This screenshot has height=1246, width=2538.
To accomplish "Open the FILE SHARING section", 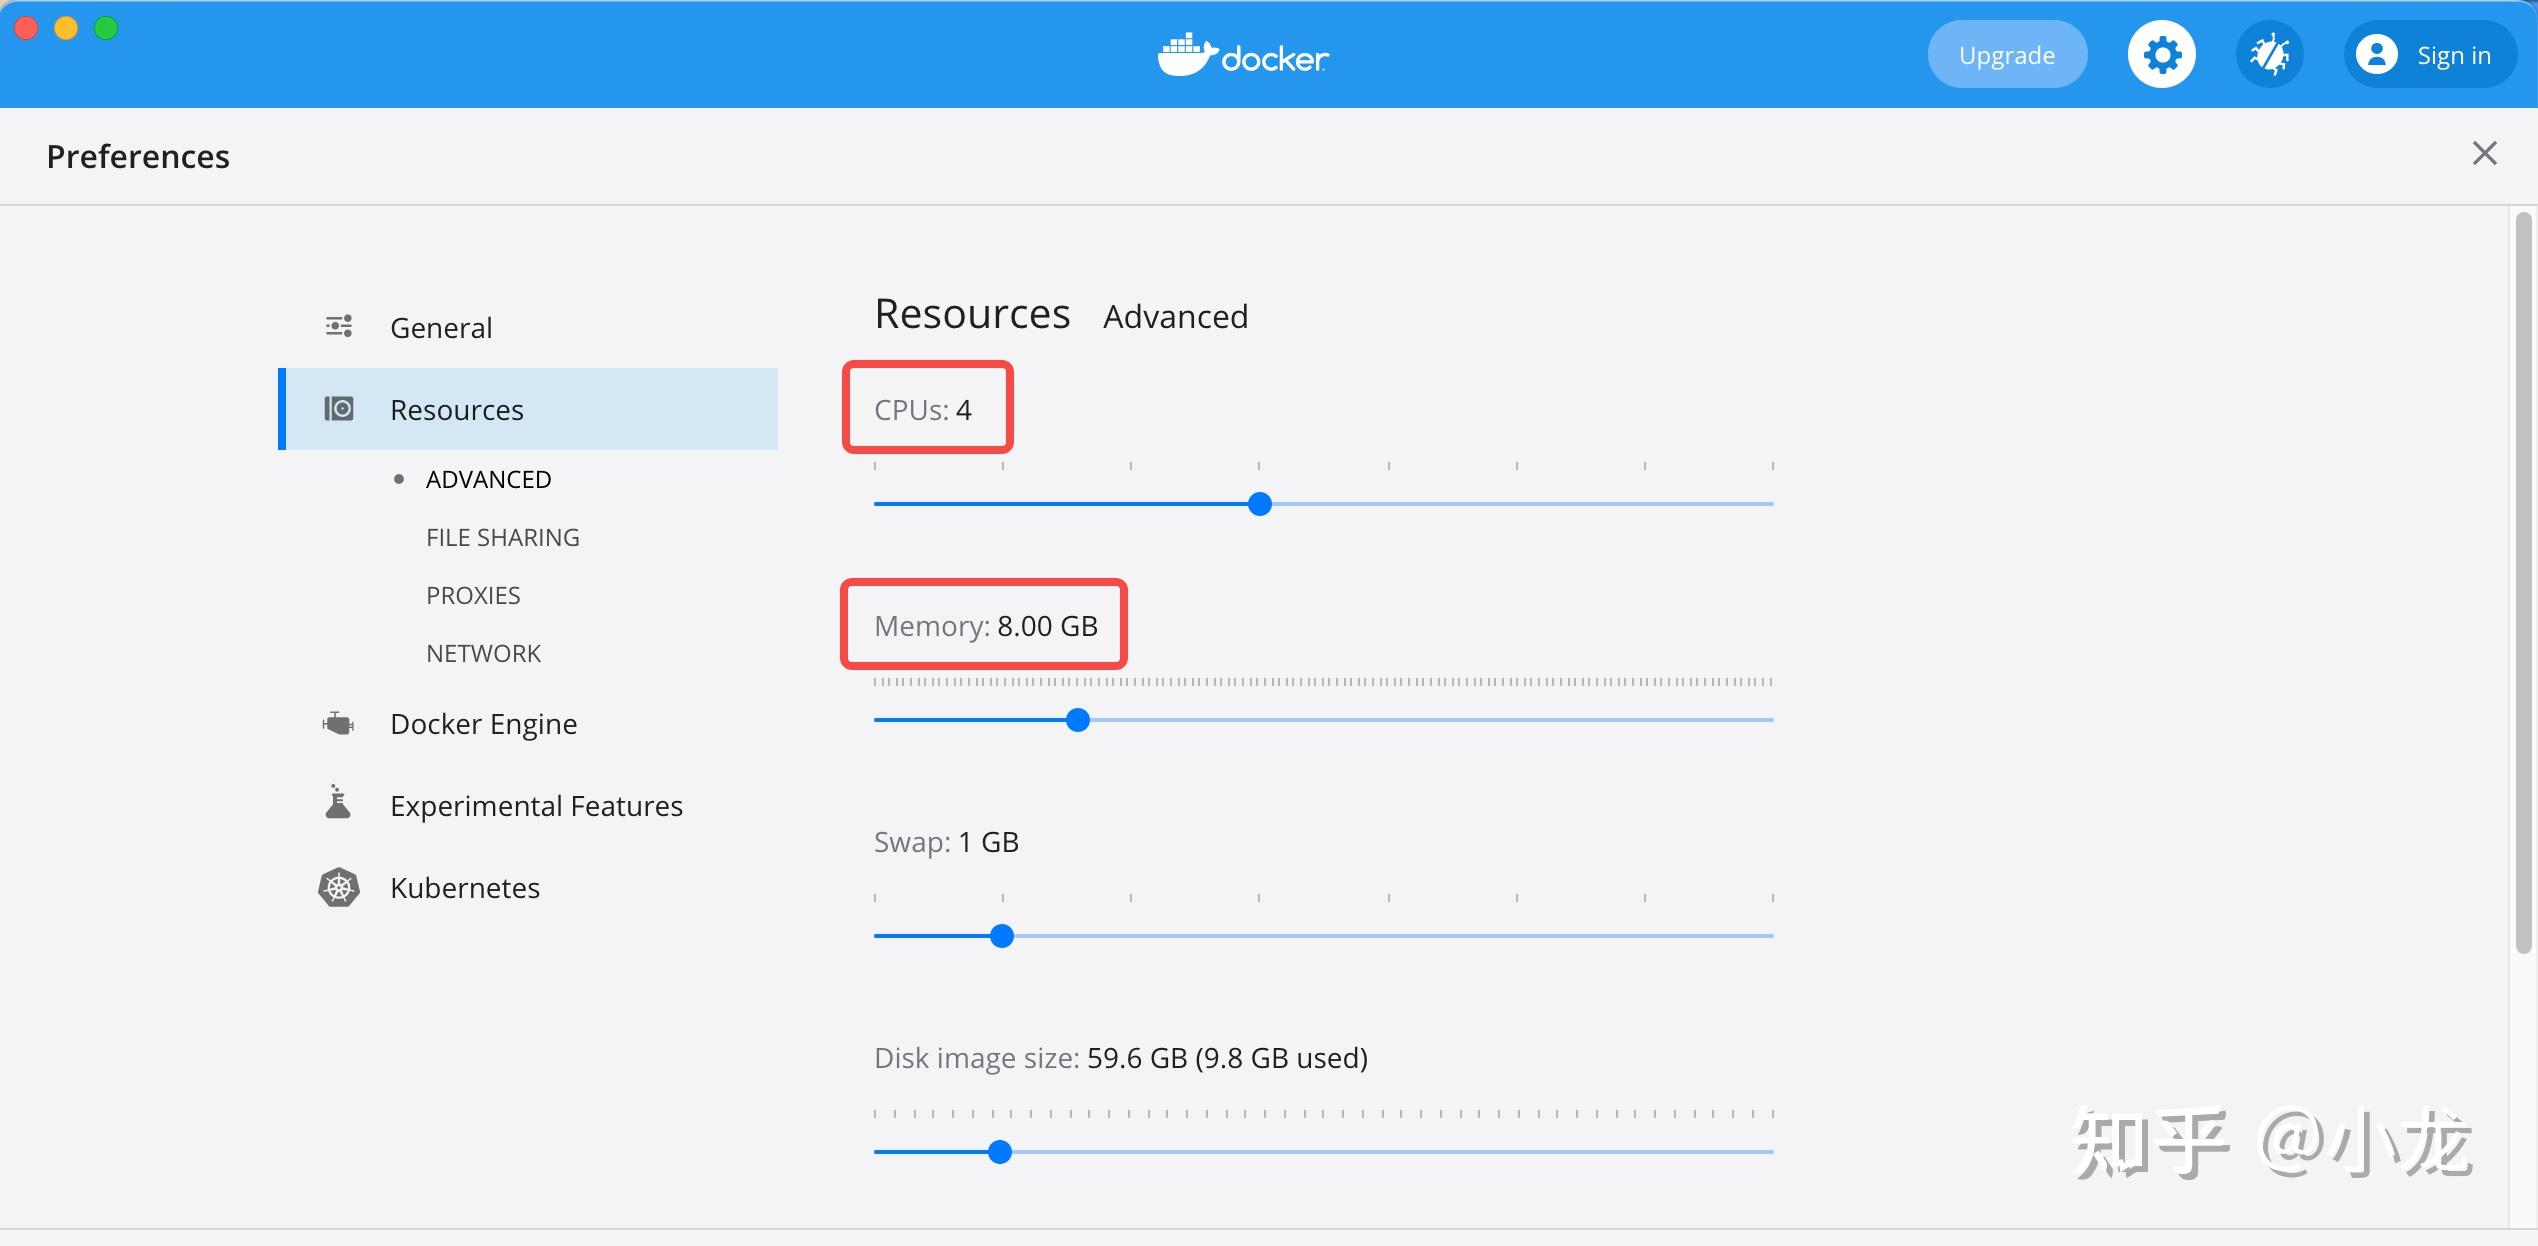I will click(x=502, y=537).
